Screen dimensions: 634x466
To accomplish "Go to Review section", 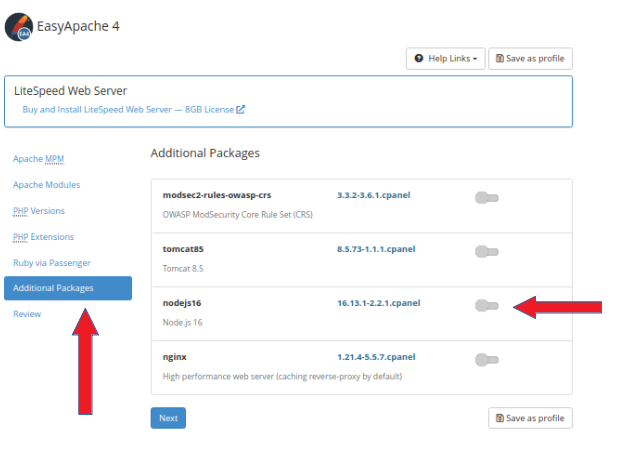I will [27, 314].
